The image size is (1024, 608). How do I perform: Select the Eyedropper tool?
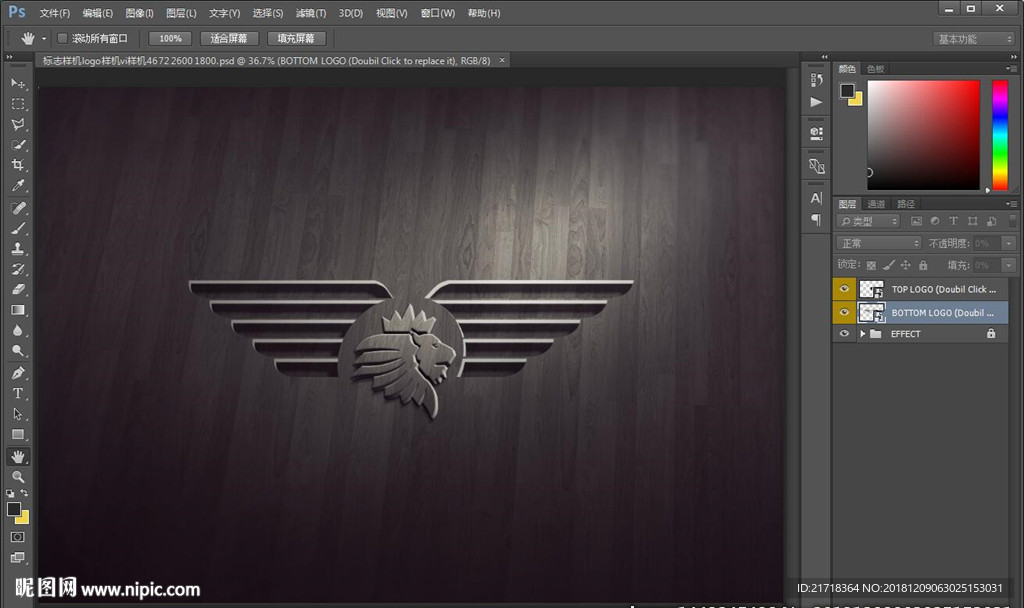[18, 185]
